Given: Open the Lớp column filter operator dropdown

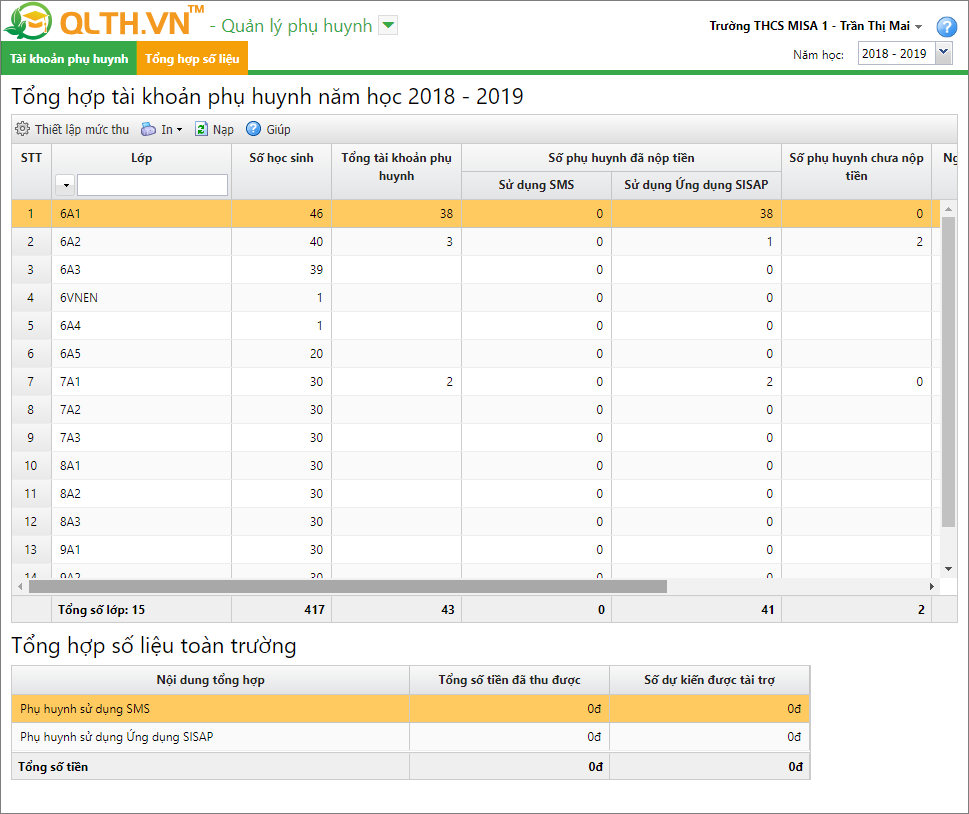Looking at the screenshot, I should [x=65, y=185].
